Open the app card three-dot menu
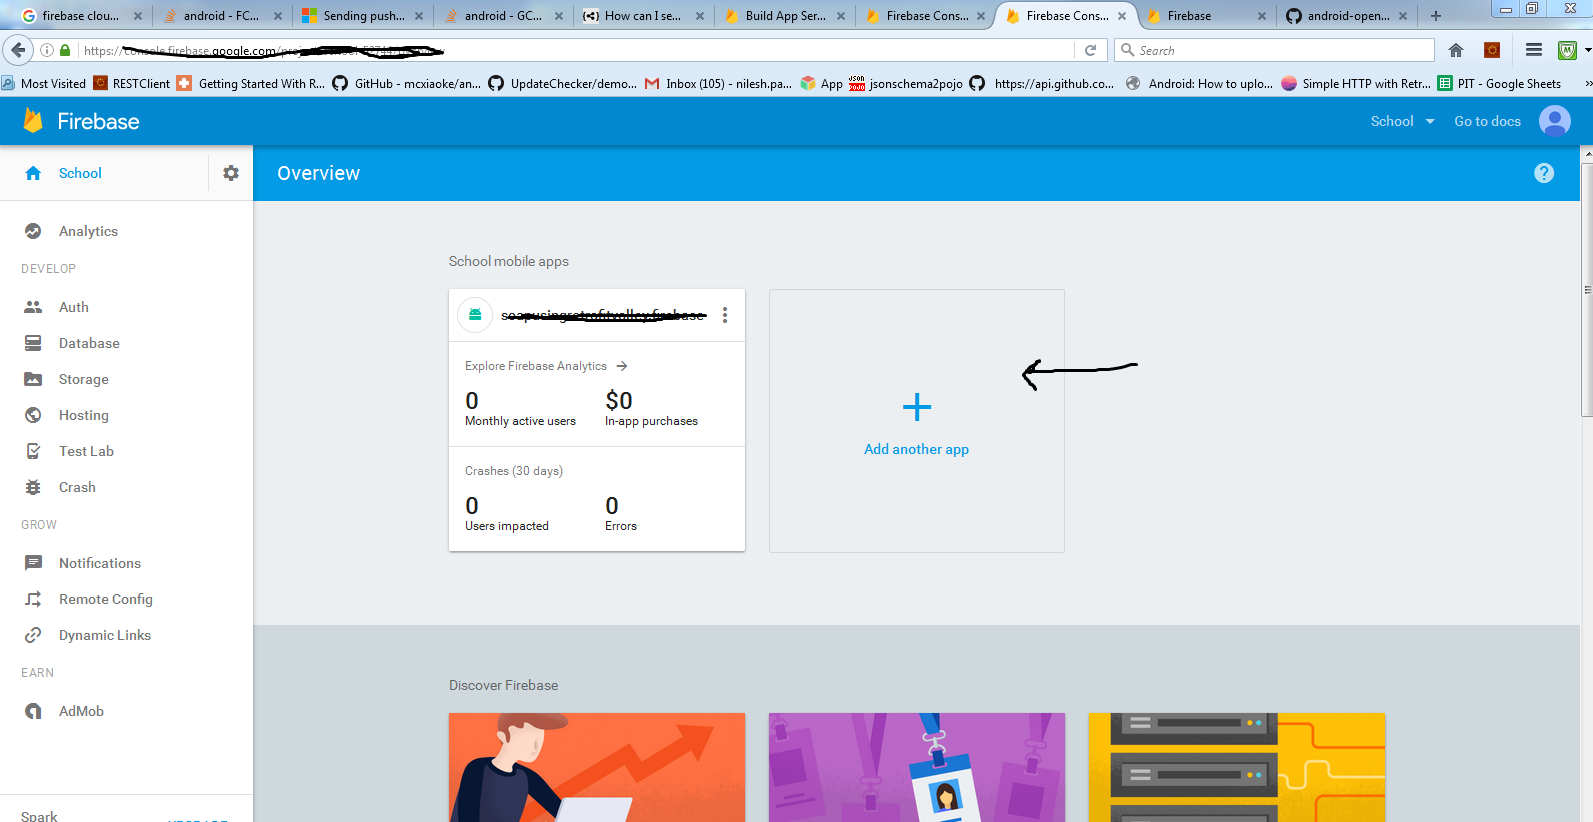 pos(725,315)
